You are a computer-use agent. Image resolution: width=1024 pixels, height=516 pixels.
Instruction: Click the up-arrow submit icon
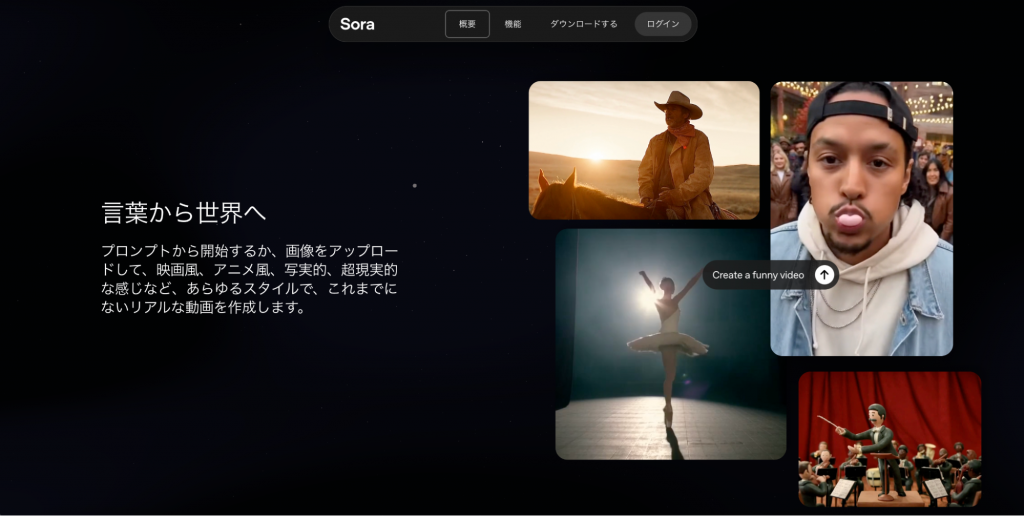tap(824, 275)
